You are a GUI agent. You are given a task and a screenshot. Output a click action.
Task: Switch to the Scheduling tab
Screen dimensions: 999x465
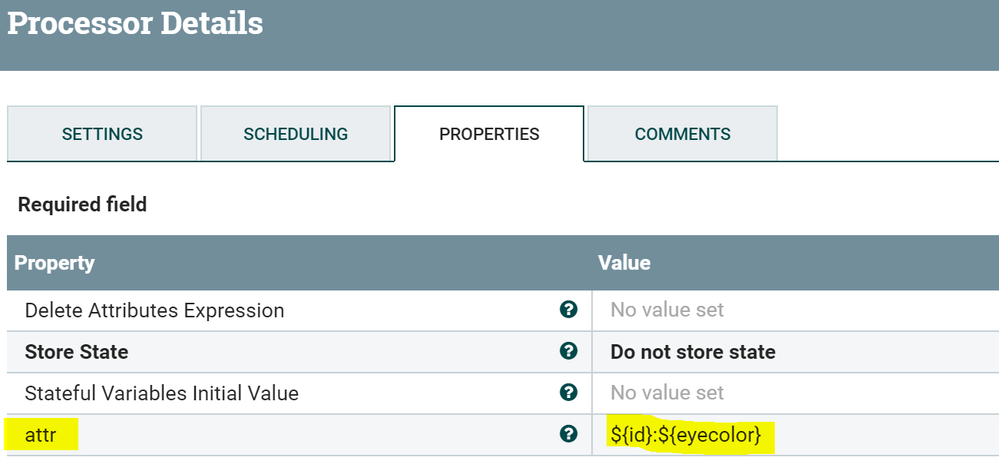(x=295, y=134)
